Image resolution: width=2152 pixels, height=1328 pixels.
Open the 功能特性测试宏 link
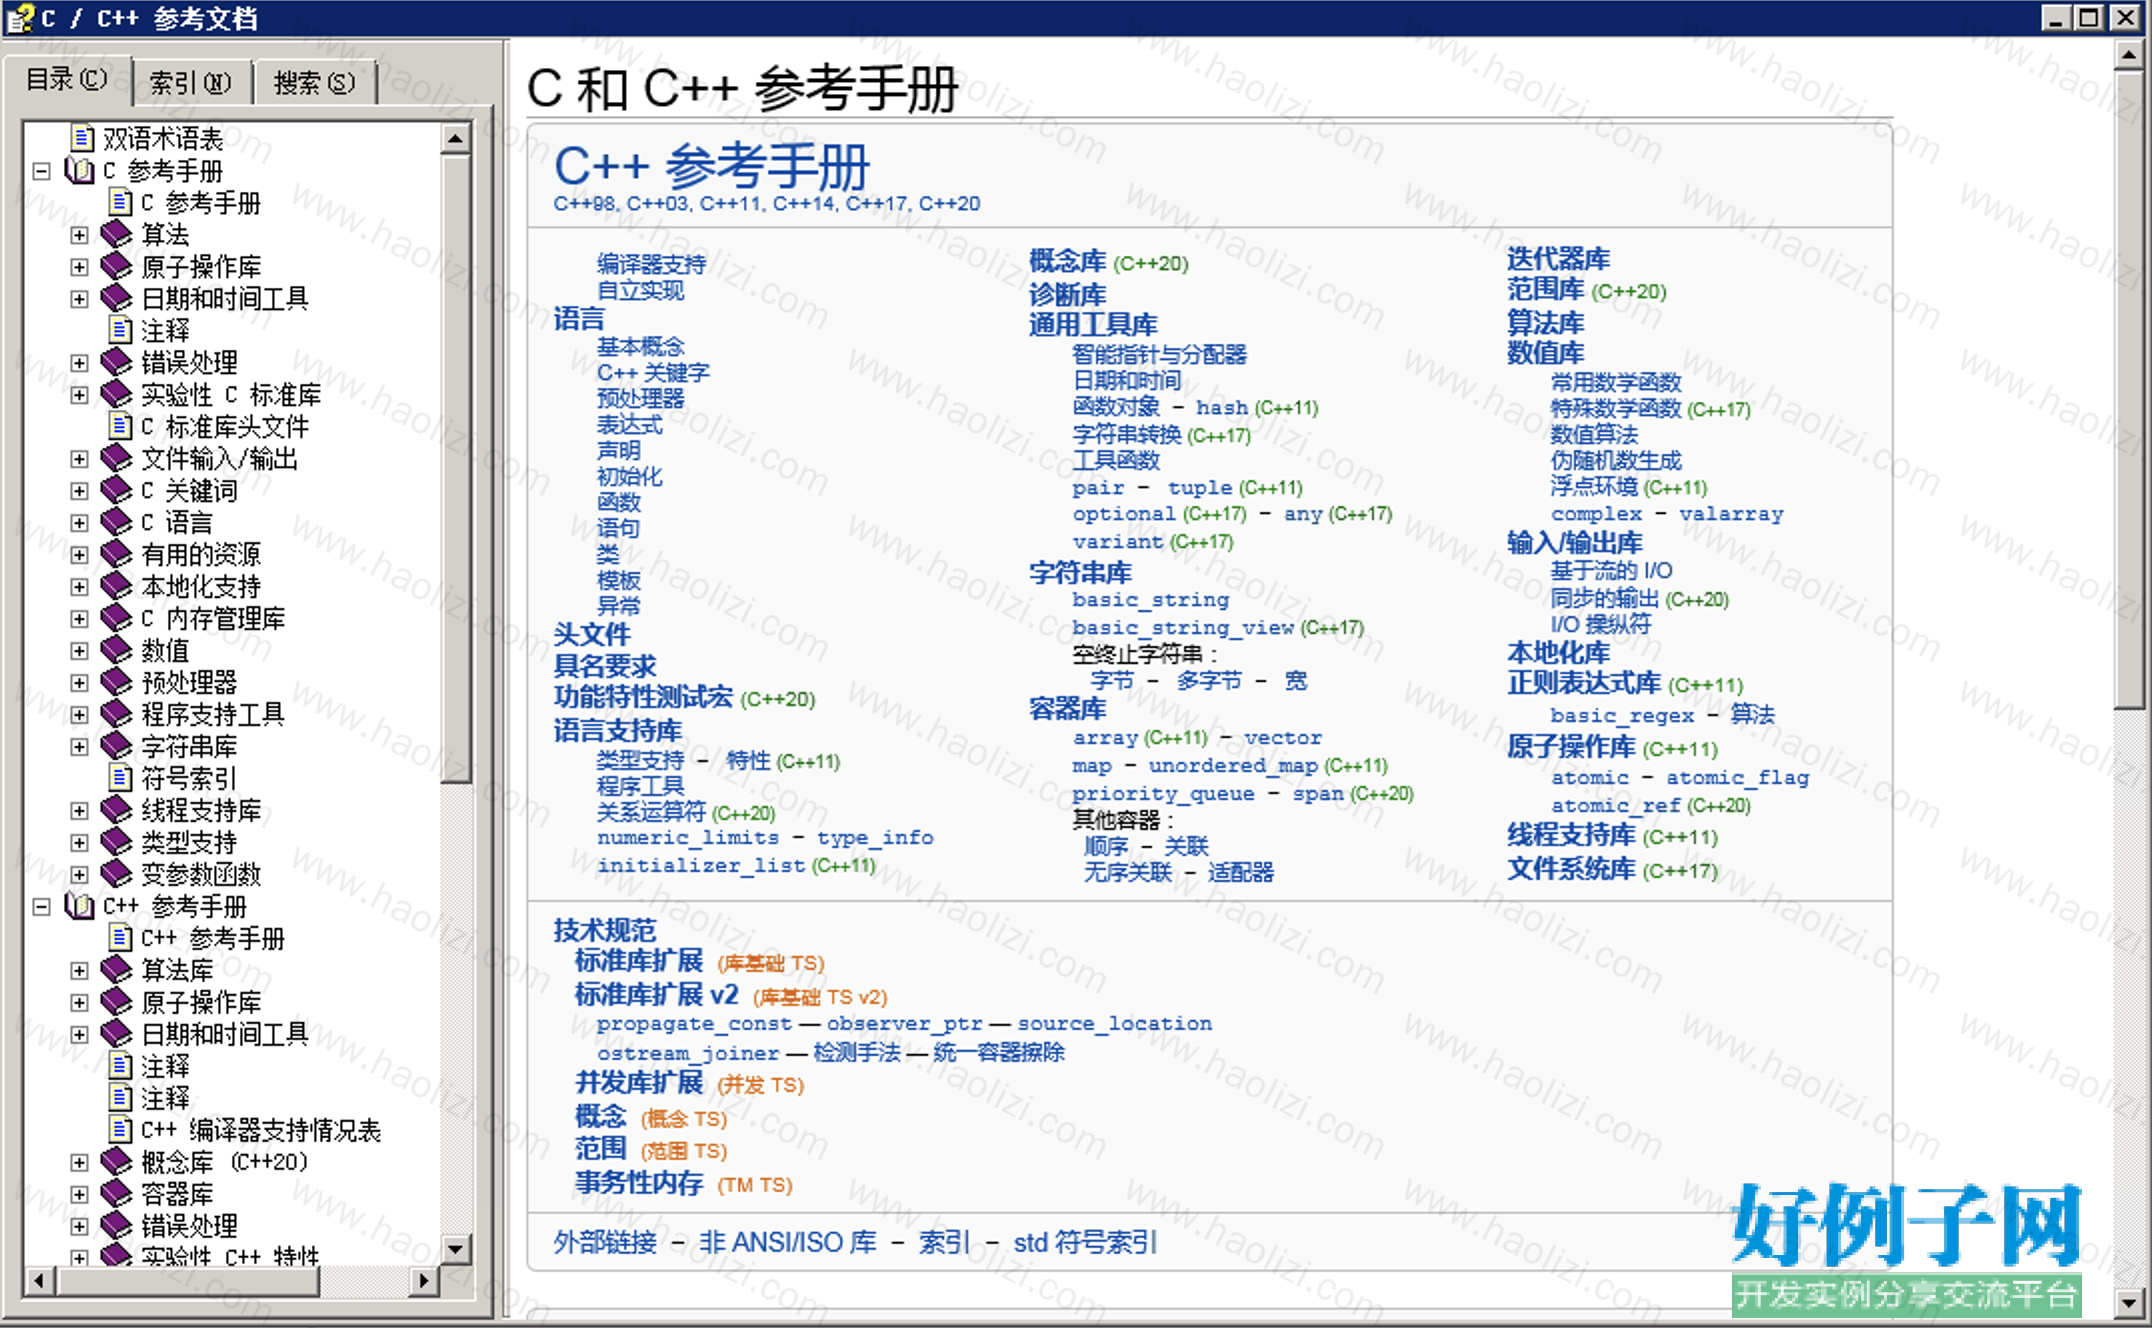click(643, 697)
